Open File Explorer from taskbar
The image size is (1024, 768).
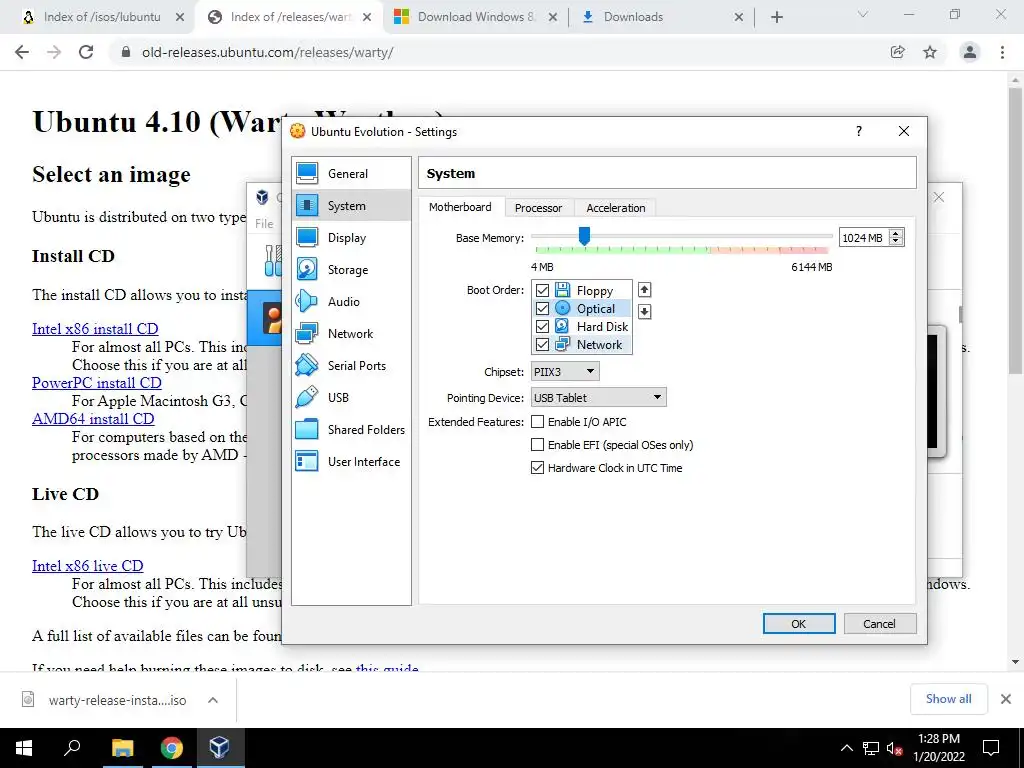click(x=122, y=748)
